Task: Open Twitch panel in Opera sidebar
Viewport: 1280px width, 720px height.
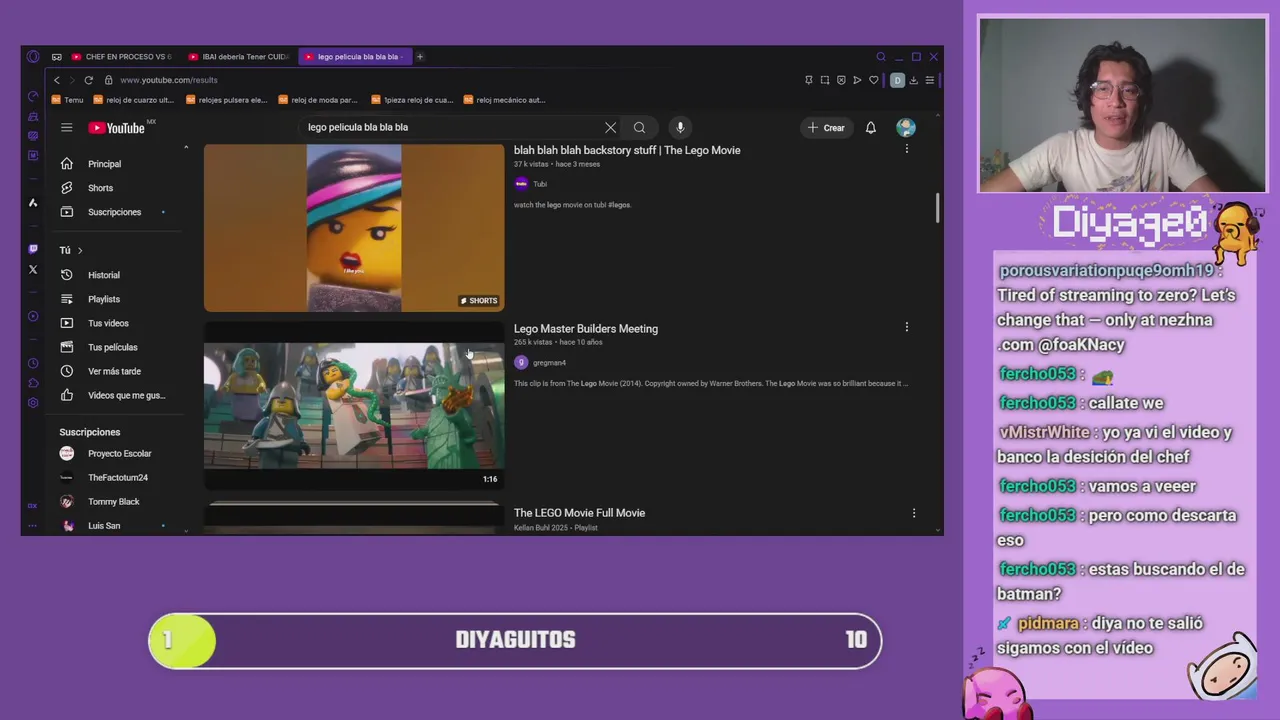Action: [33, 249]
